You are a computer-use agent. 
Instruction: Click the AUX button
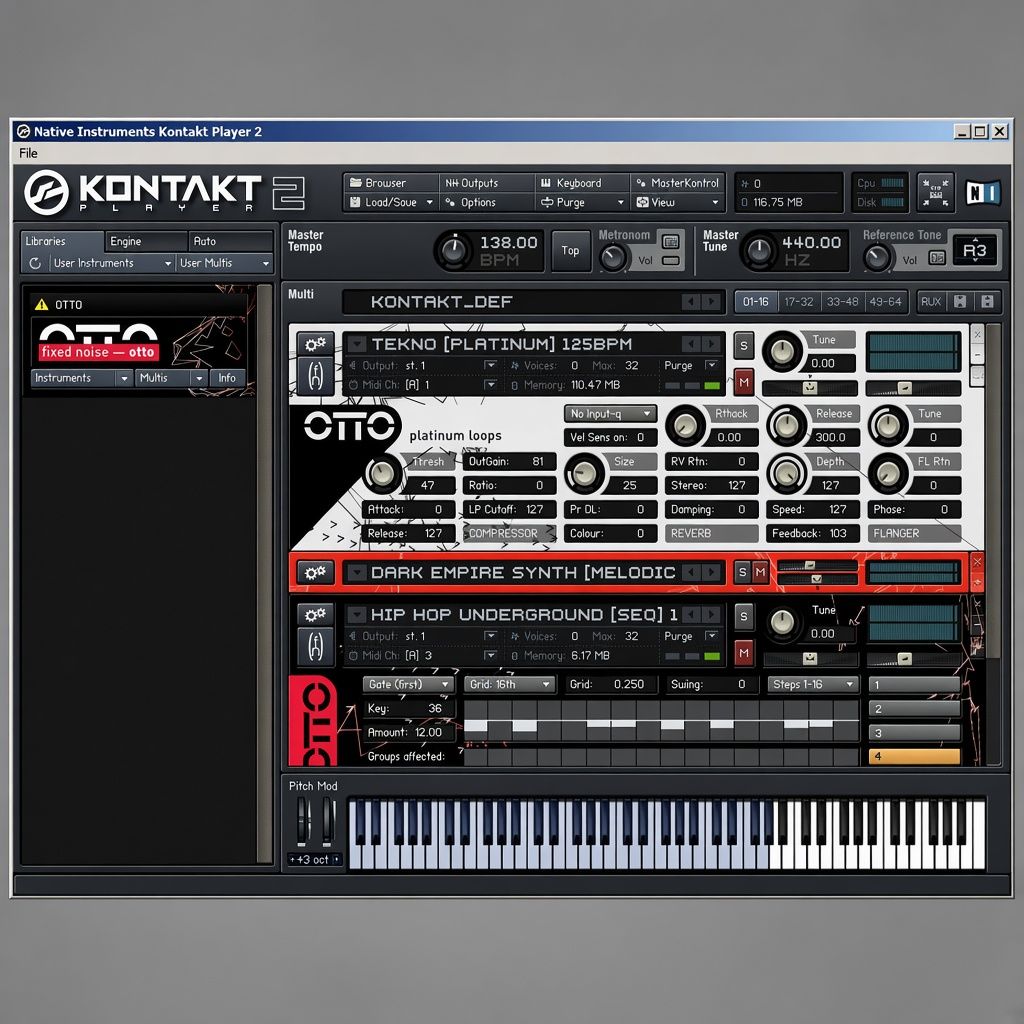point(931,302)
